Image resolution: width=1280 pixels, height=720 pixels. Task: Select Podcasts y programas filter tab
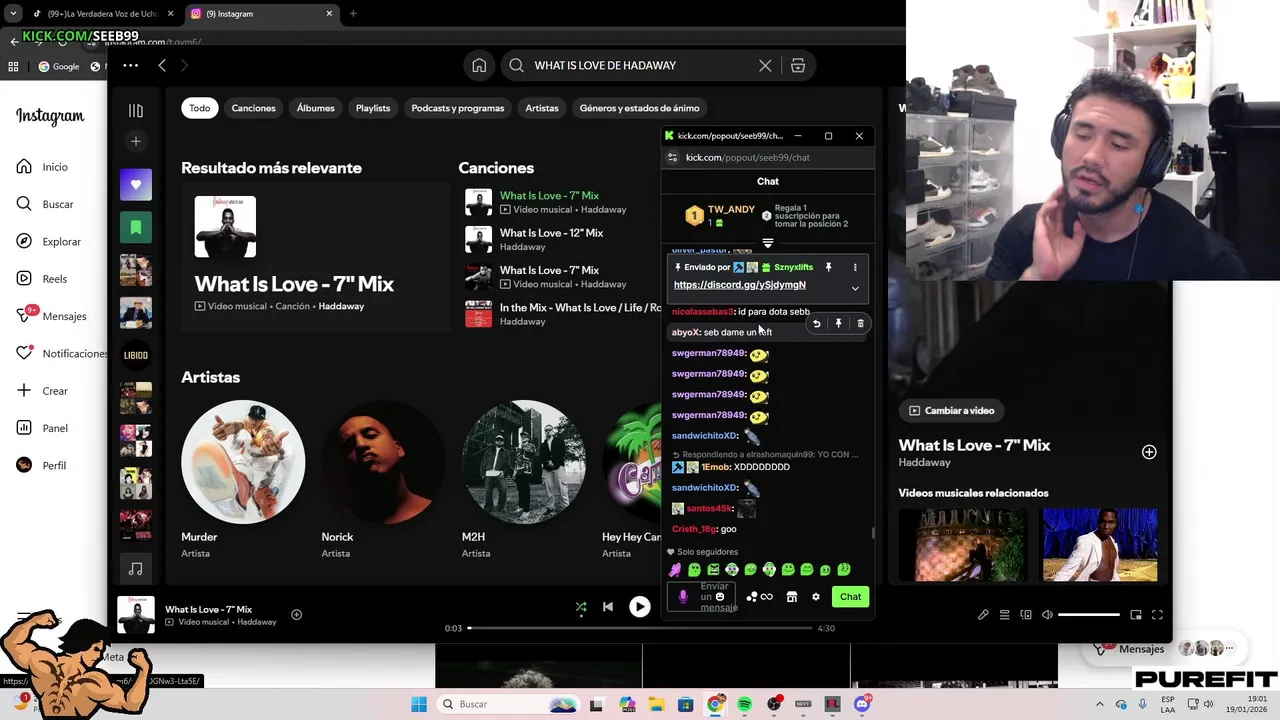pos(458,108)
